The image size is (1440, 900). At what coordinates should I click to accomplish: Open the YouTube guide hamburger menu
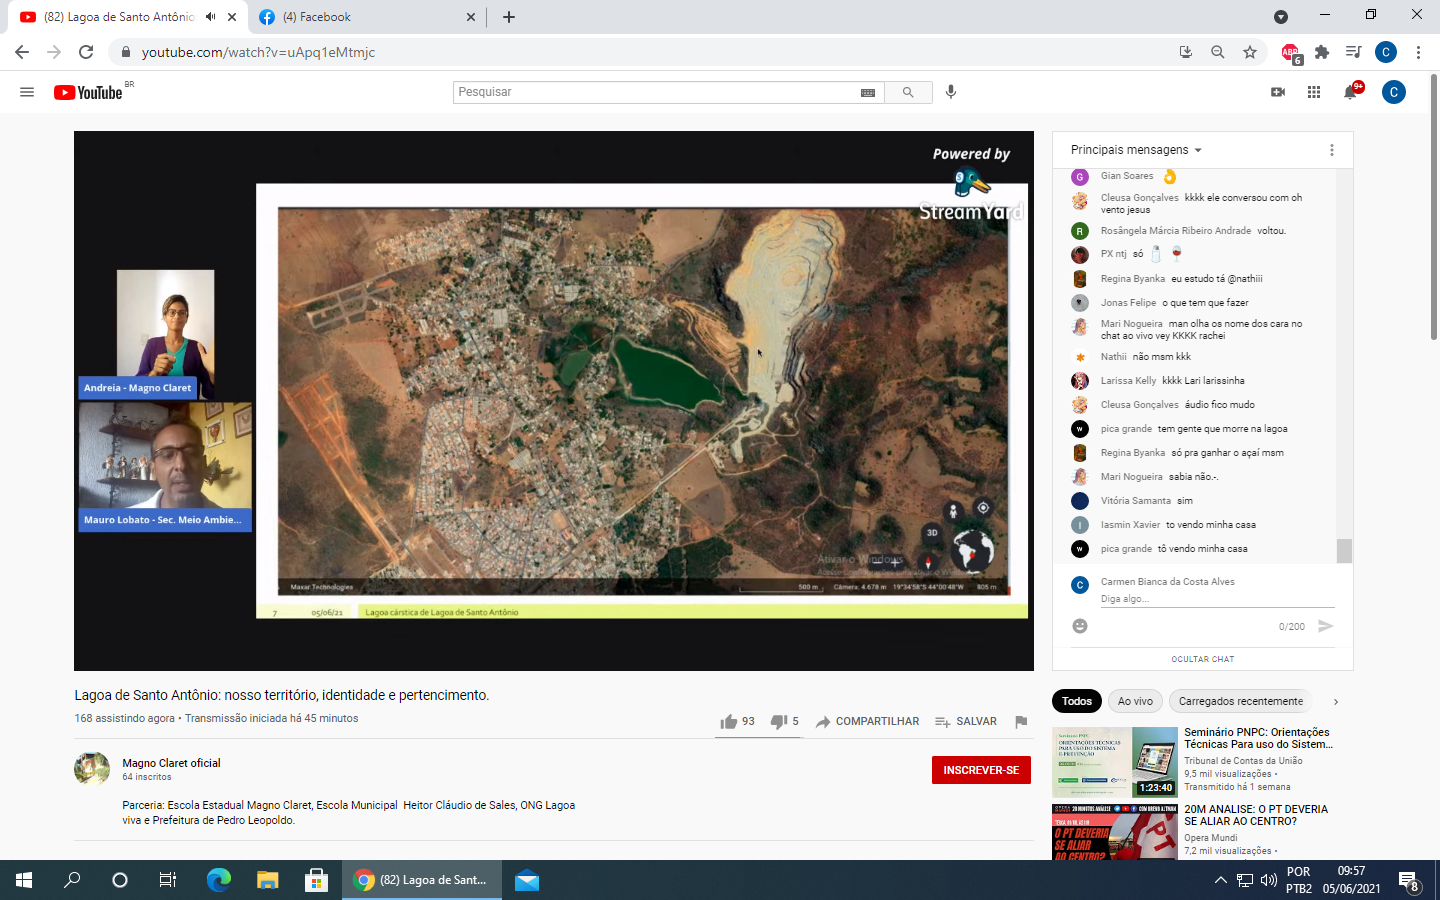coord(27,92)
